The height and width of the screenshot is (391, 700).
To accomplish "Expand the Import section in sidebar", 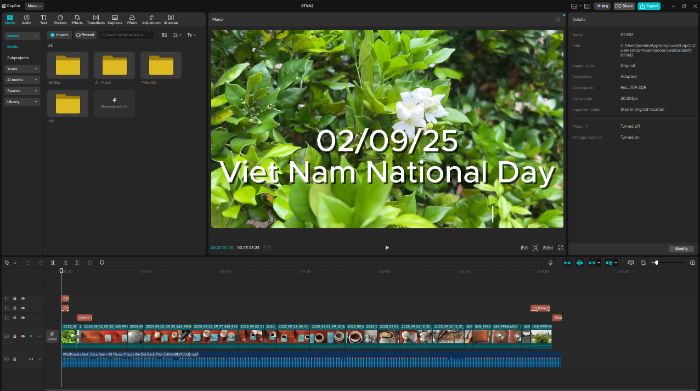I will pyautogui.click(x=22, y=35).
